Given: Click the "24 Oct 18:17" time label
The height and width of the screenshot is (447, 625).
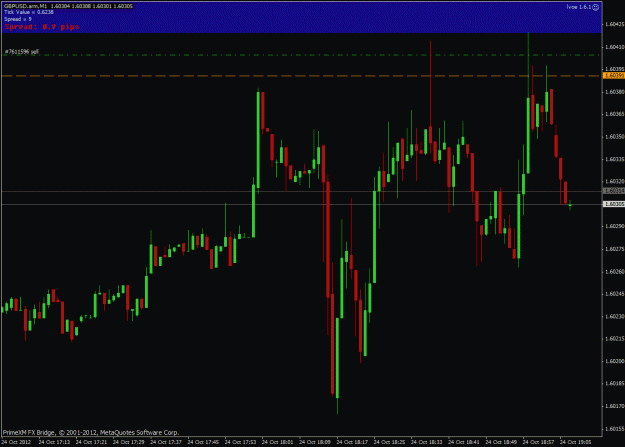Looking at the screenshot, I should 352,442.
